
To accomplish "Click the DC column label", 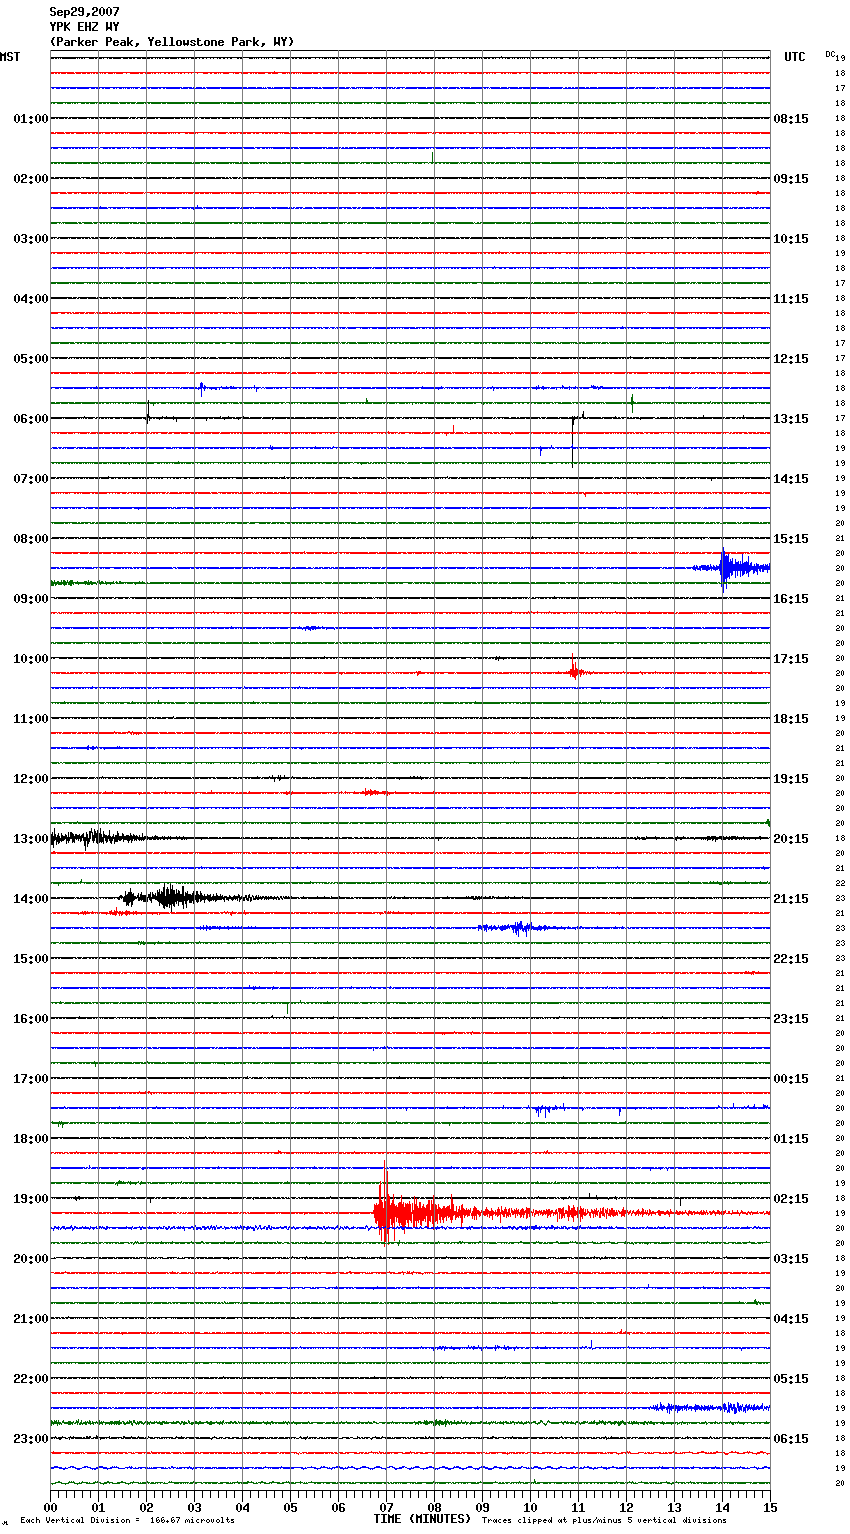I will (x=830, y=54).
